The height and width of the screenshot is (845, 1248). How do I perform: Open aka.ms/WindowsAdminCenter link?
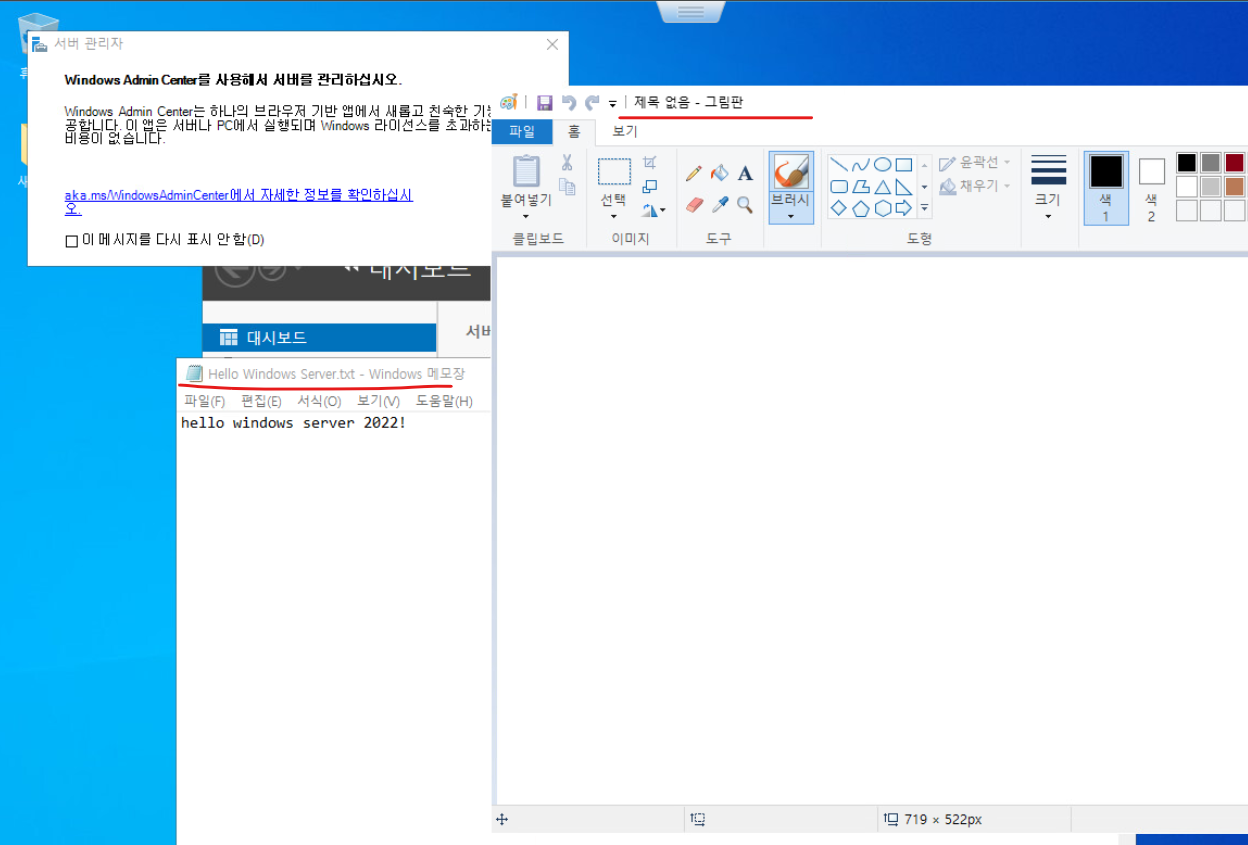click(239, 202)
